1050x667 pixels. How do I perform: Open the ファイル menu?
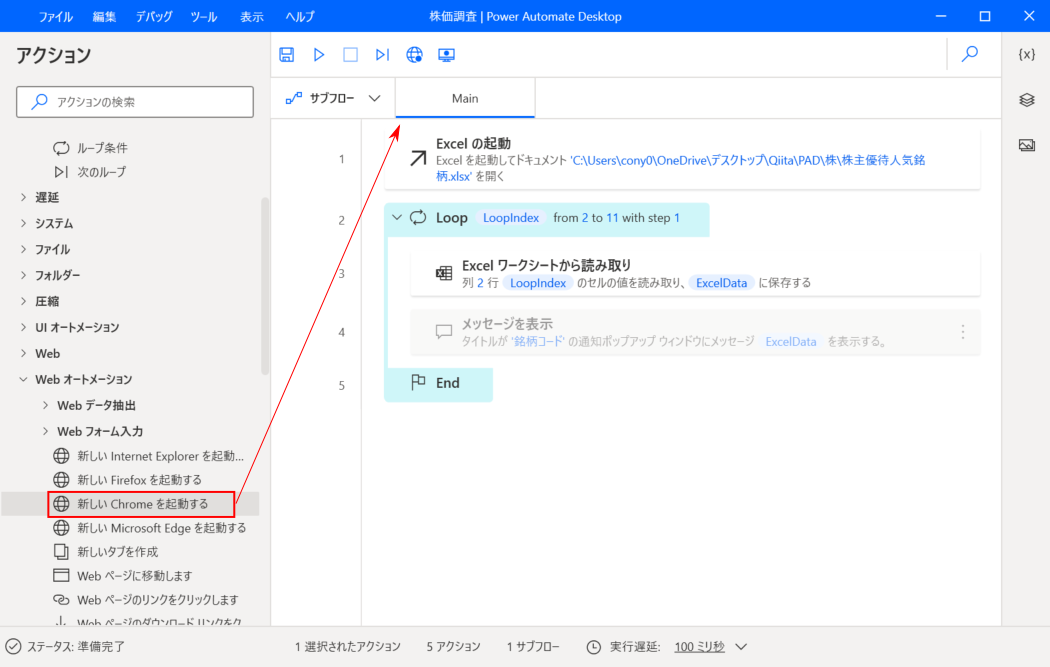pos(55,16)
